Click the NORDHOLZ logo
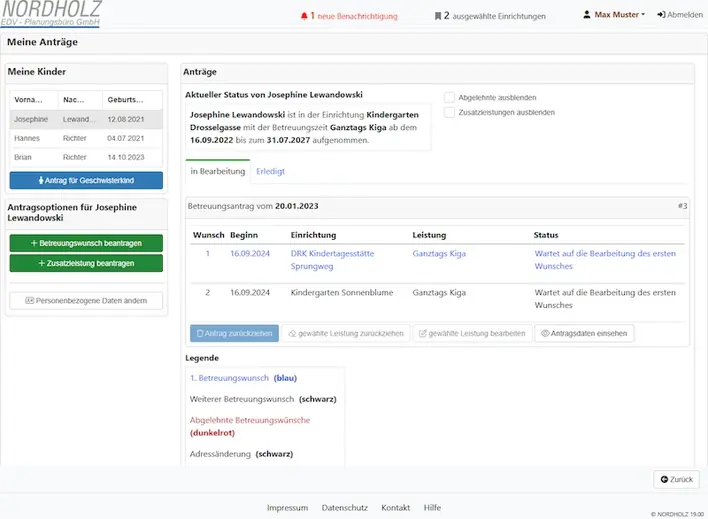708x519 pixels. click(51, 13)
